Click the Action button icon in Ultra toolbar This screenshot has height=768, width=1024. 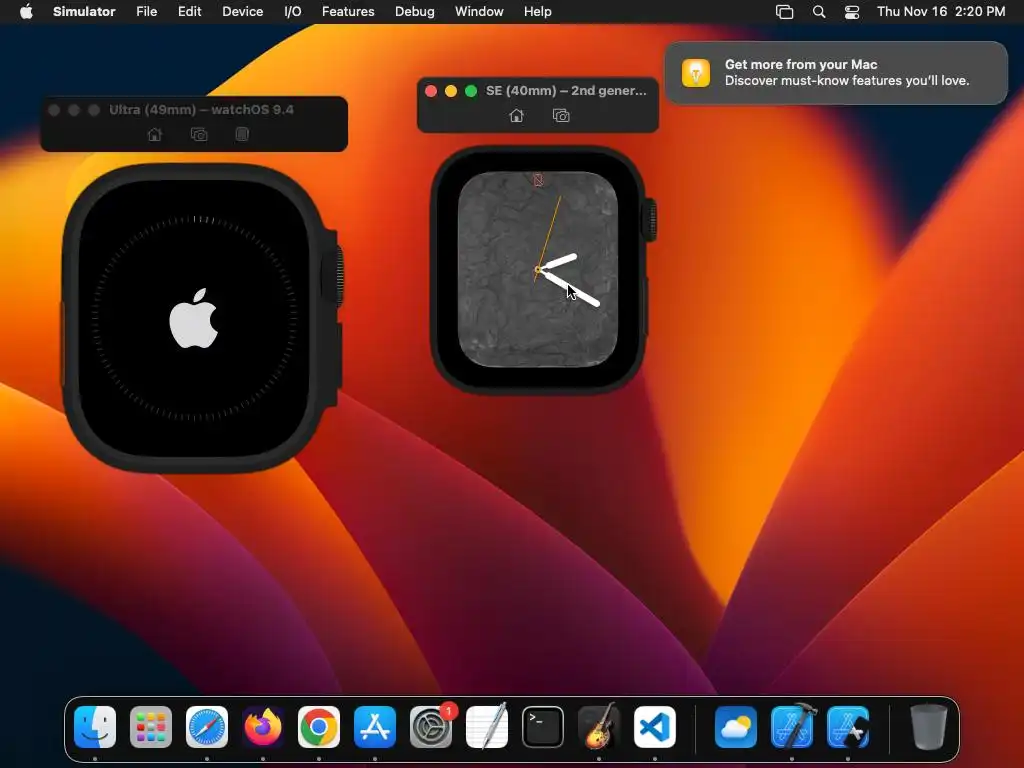pos(242,135)
